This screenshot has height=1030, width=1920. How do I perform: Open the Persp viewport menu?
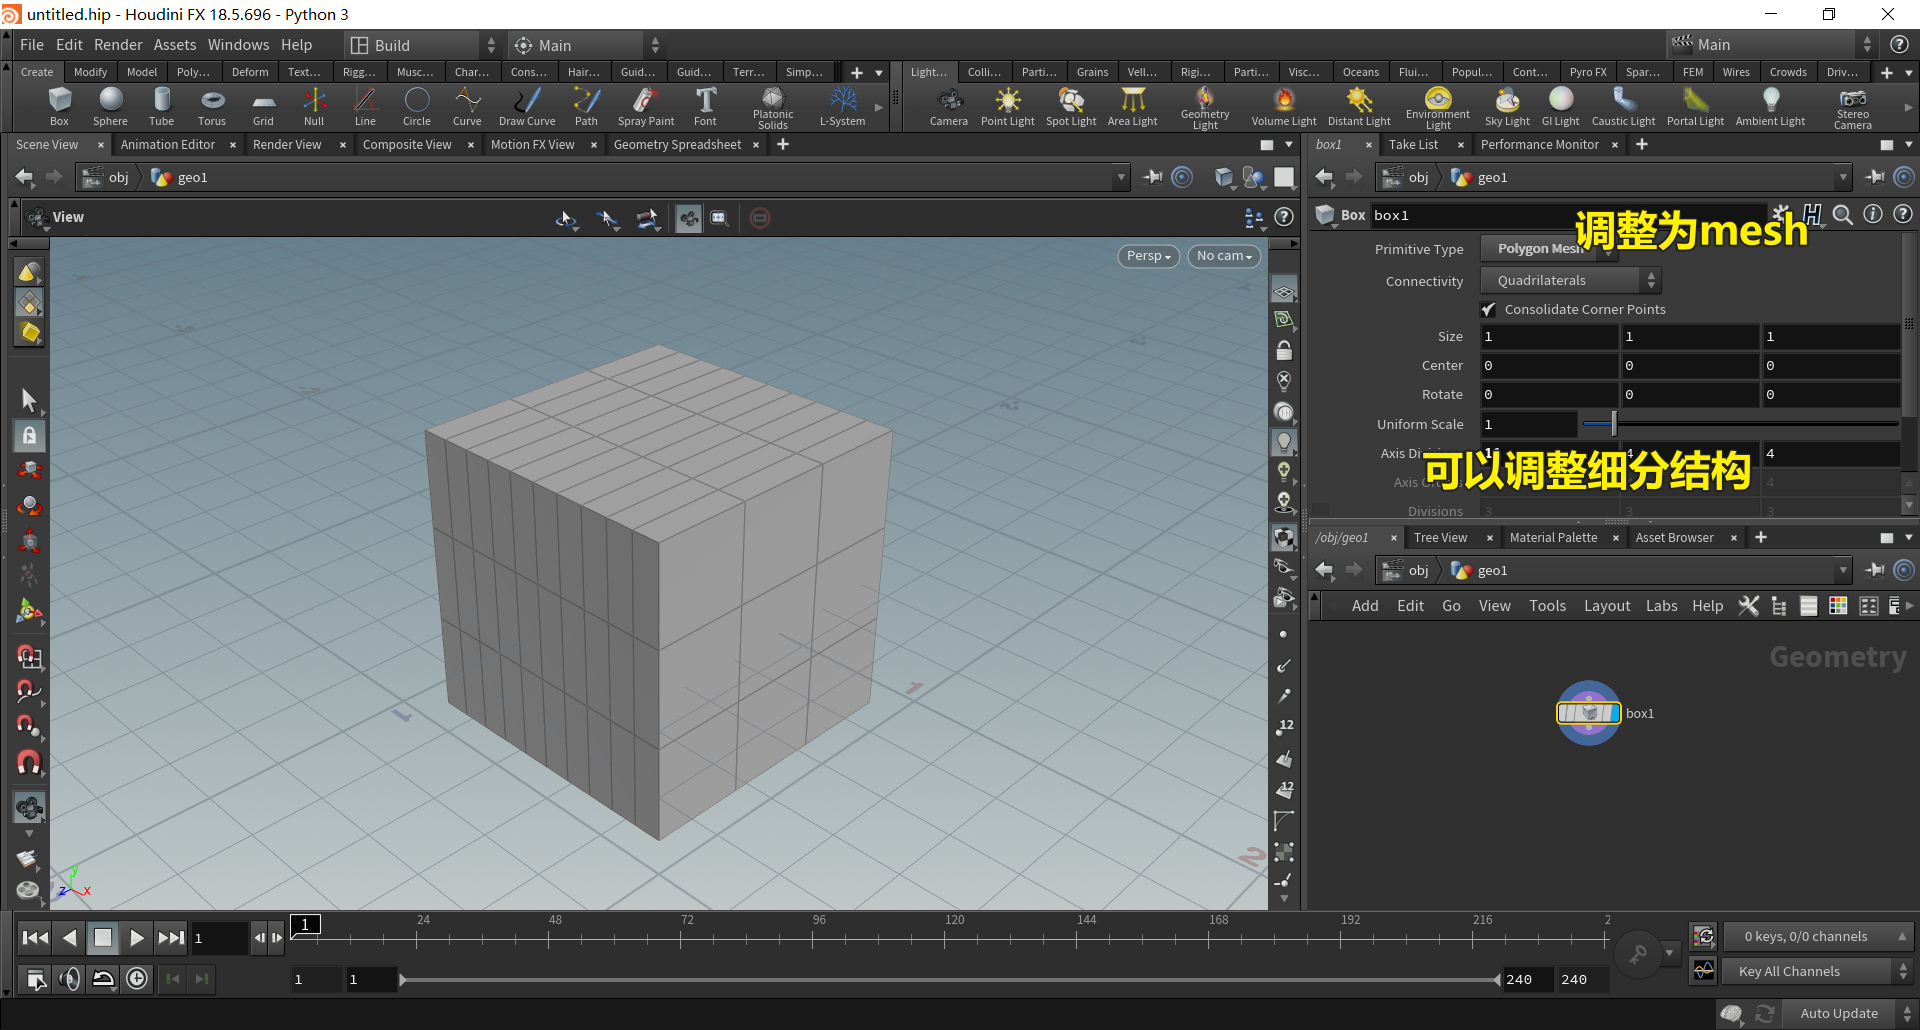(x=1148, y=256)
